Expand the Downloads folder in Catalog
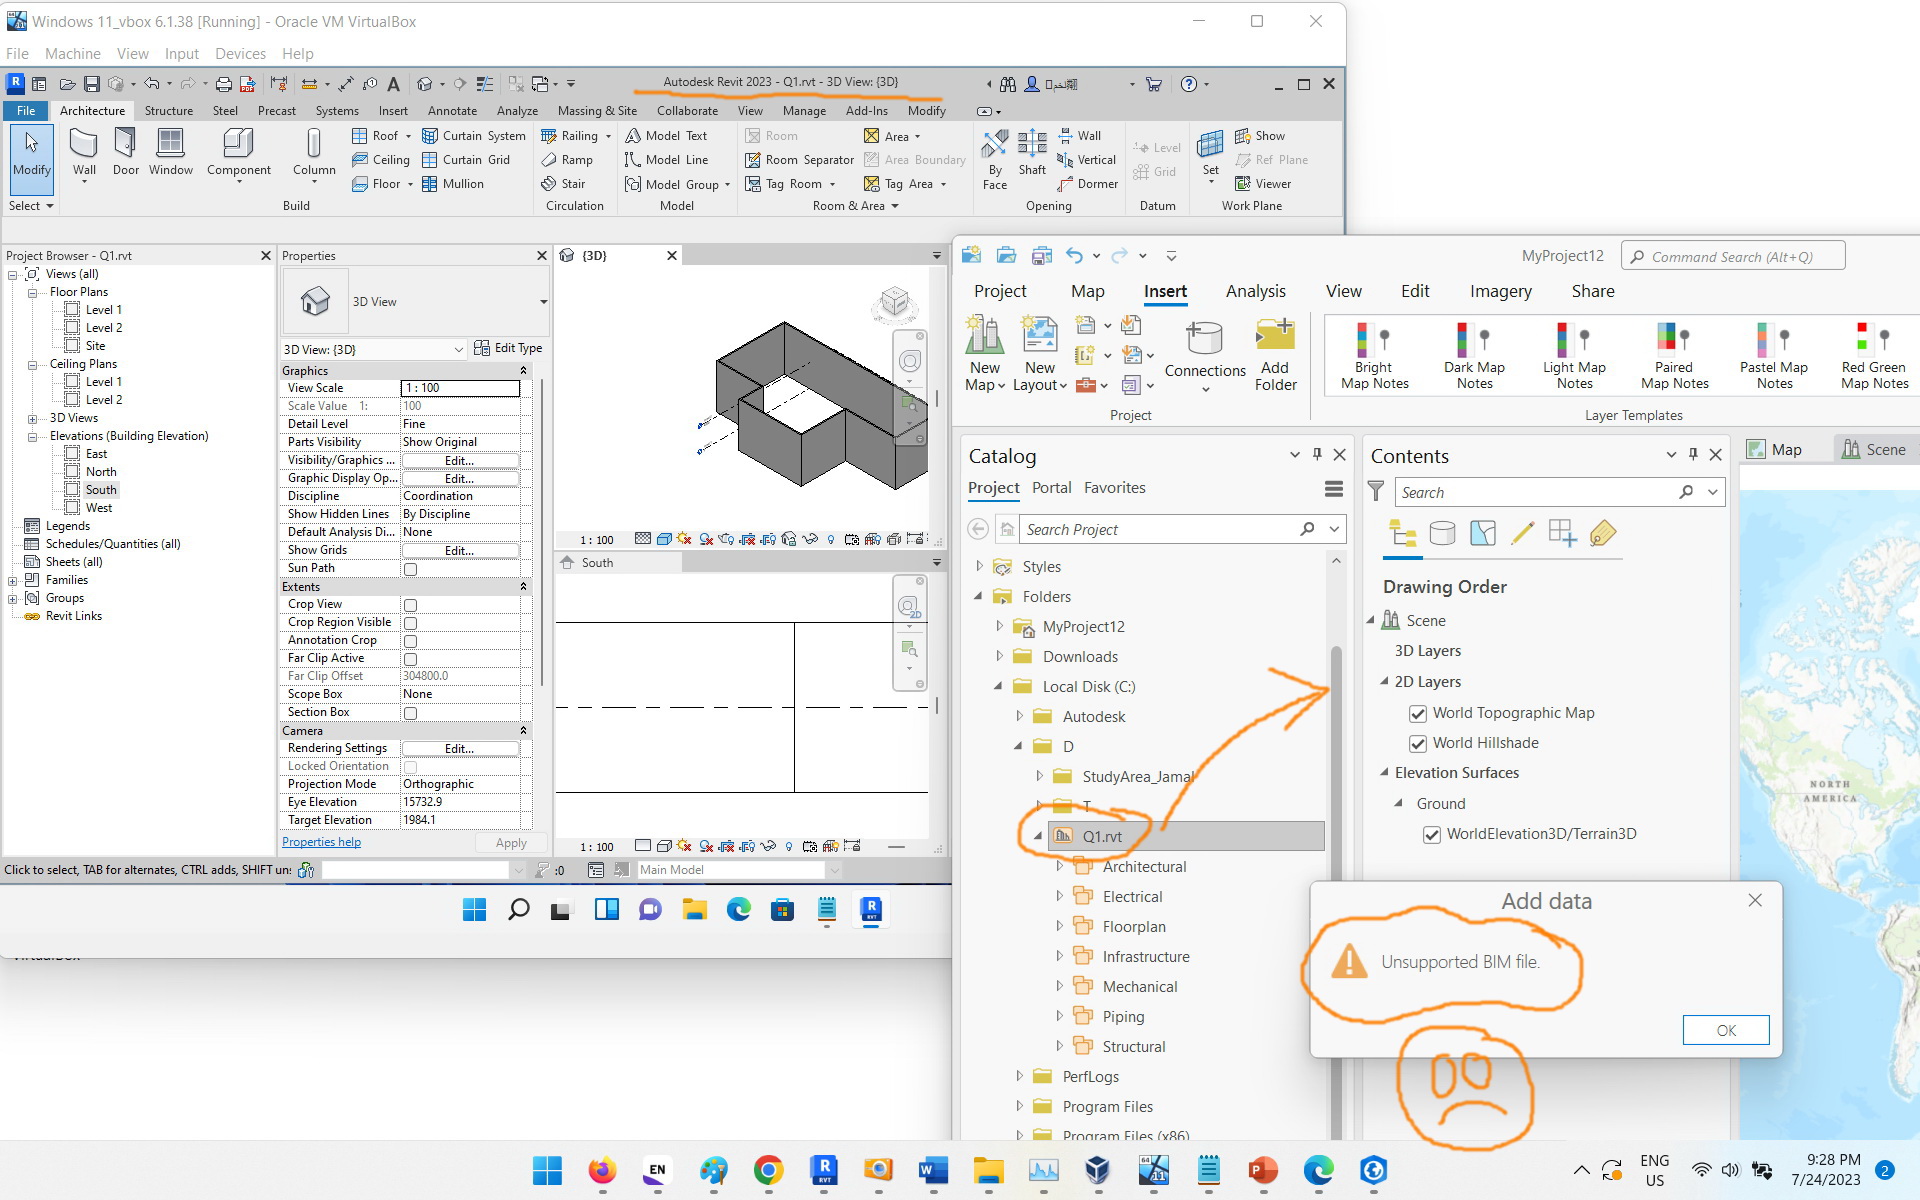This screenshot has height=1200, width=1920. [999, 656]
